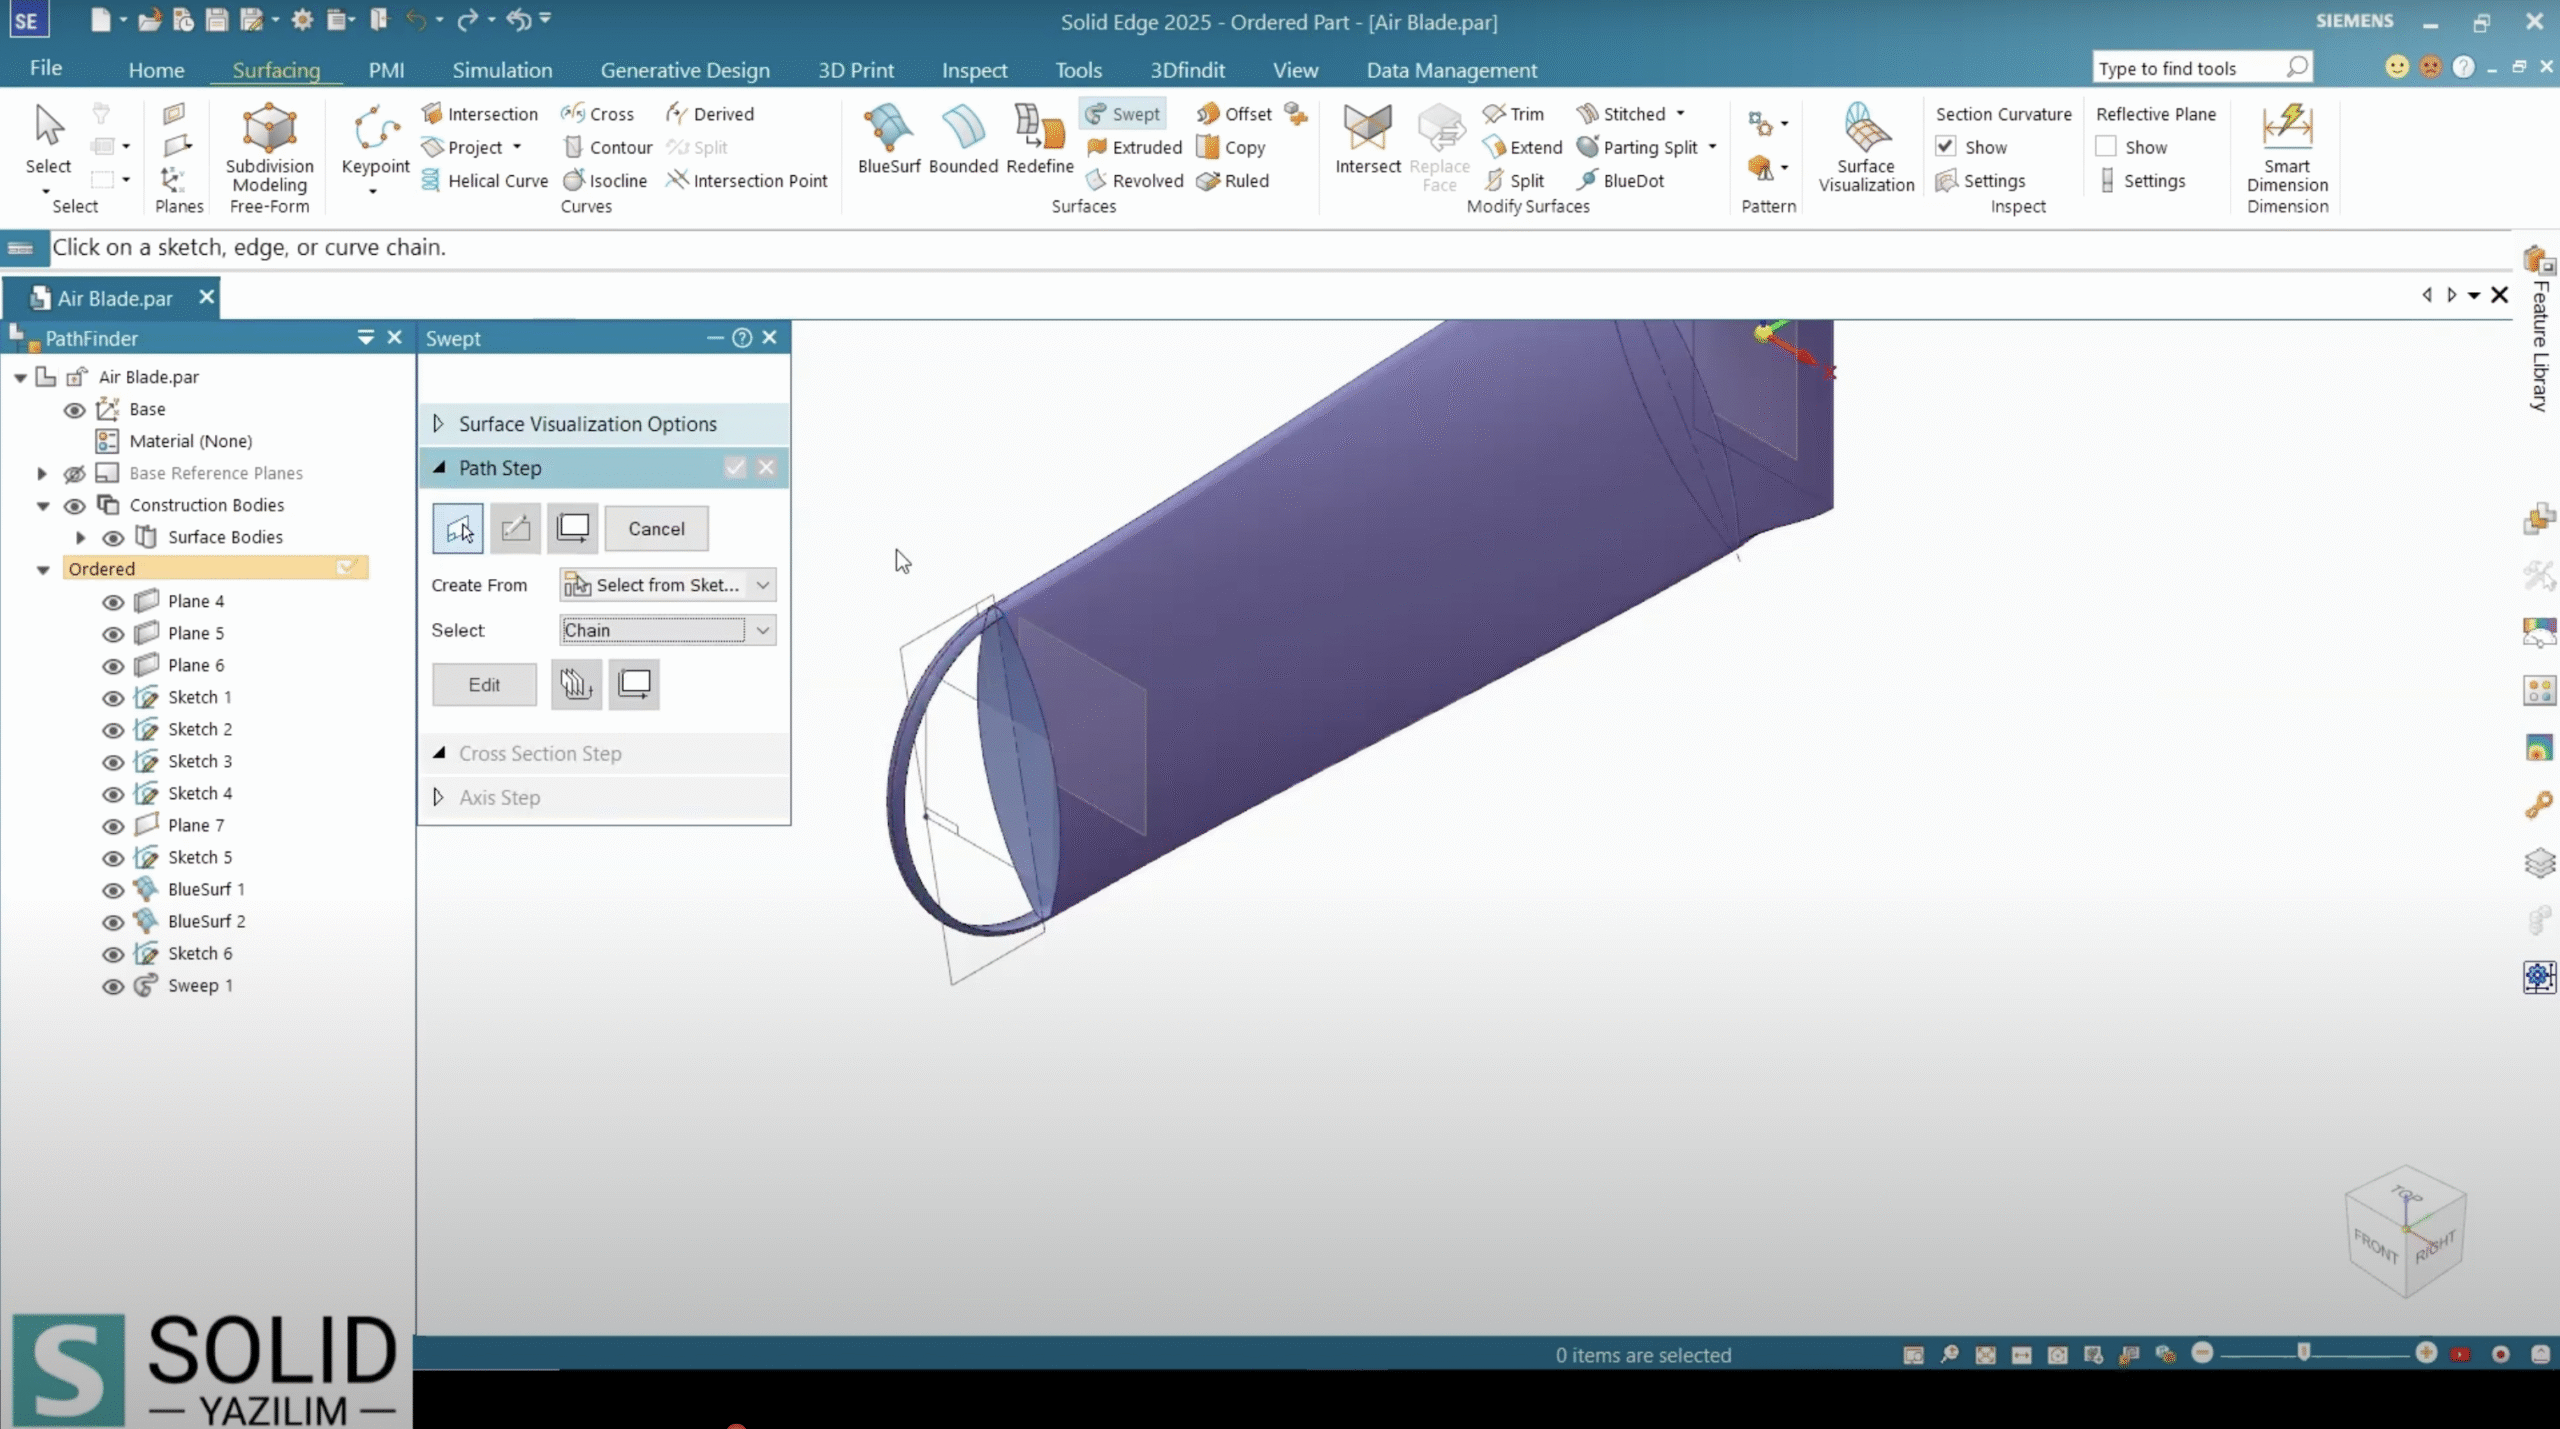The width and height of the screenshot is (2560, 1429).
Task: Select the Intersection Point curve tool
Action: 747,181
